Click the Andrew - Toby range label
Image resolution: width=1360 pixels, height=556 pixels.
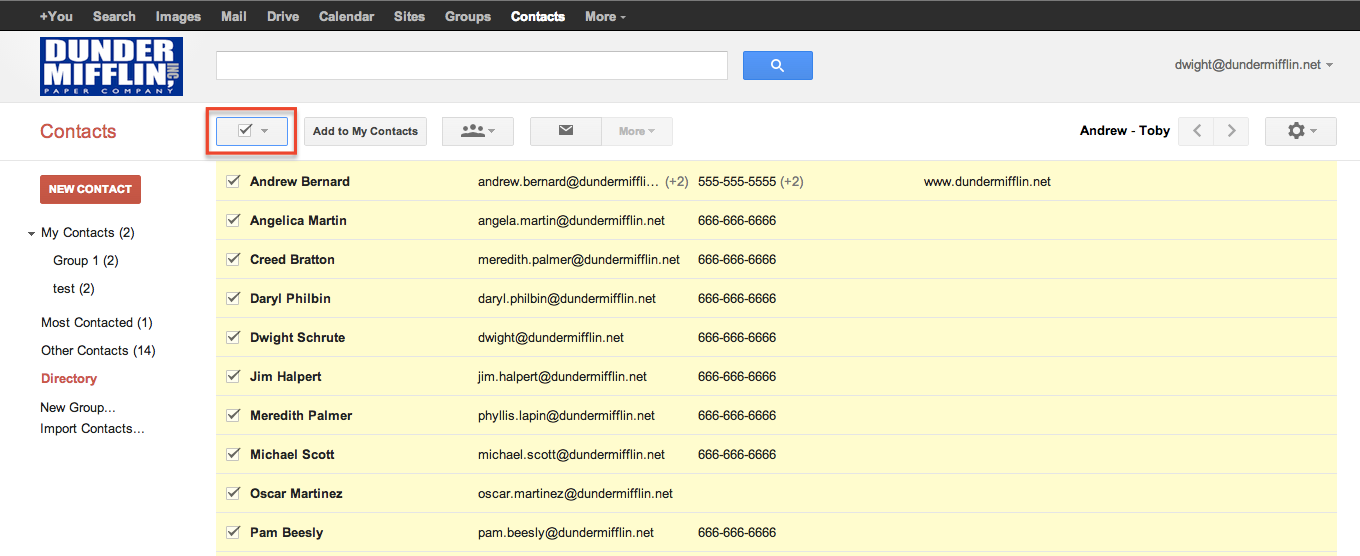pyautogui.click(x=1125, y=131)
